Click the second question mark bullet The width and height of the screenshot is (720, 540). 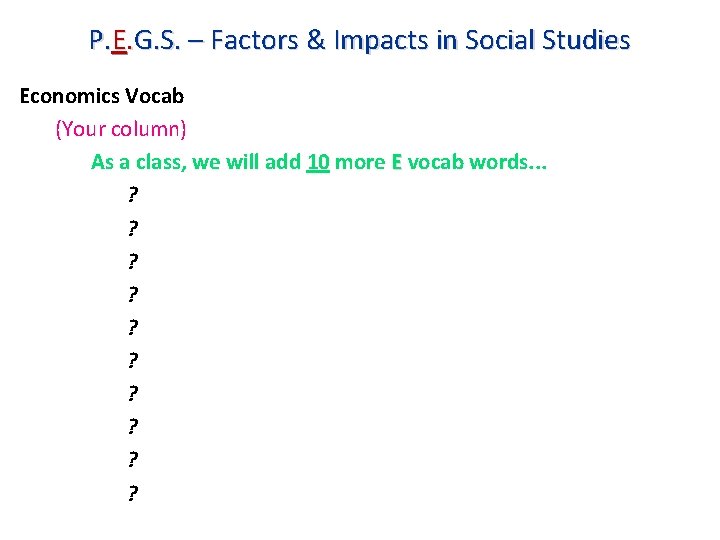pos(133,228)
